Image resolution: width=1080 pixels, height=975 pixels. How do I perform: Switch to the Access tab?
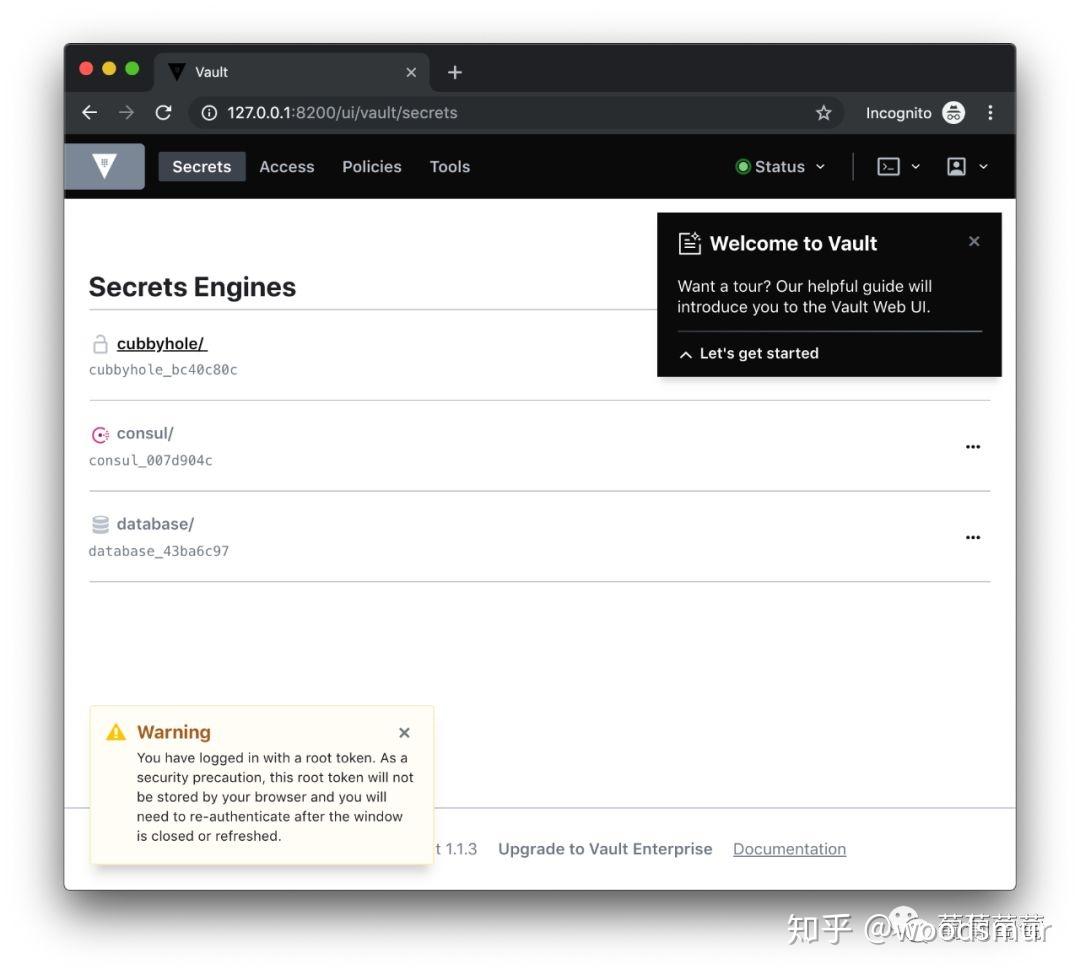point(286,167)
